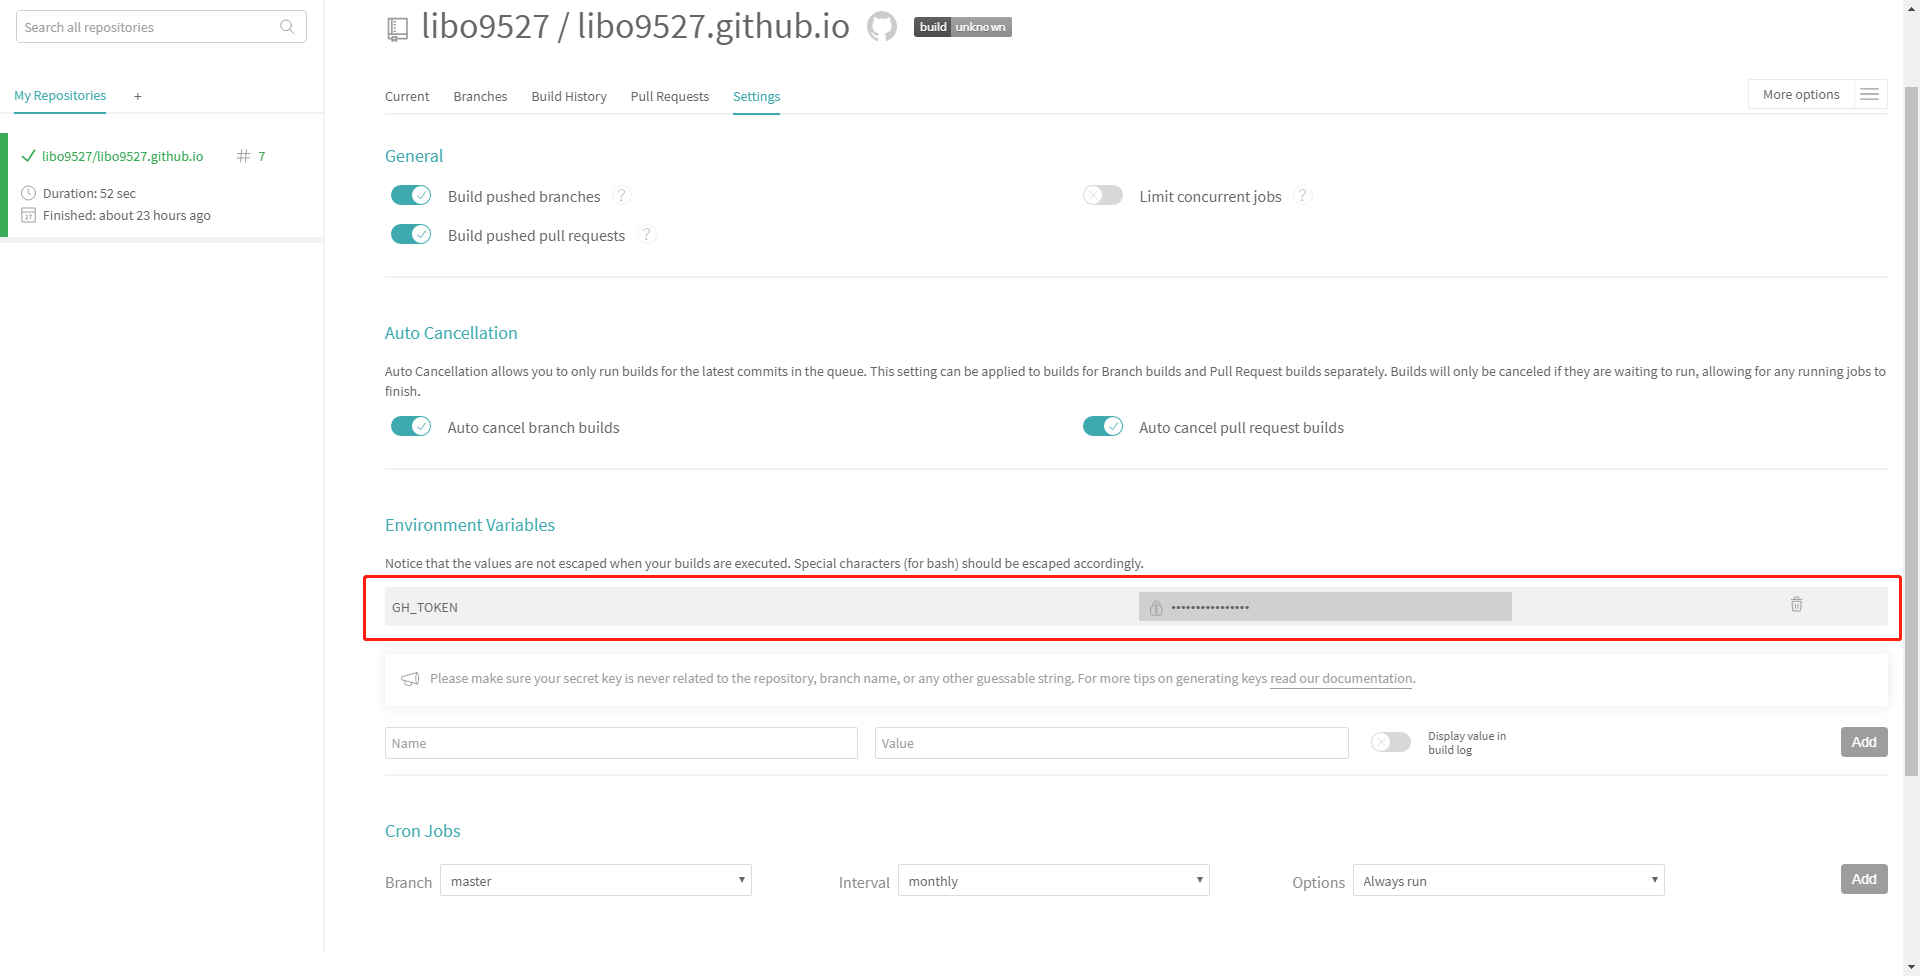The width and height of the screenshot is (1920, 976).
Task: Open build number 7 link
Action: tap(262, 156)
